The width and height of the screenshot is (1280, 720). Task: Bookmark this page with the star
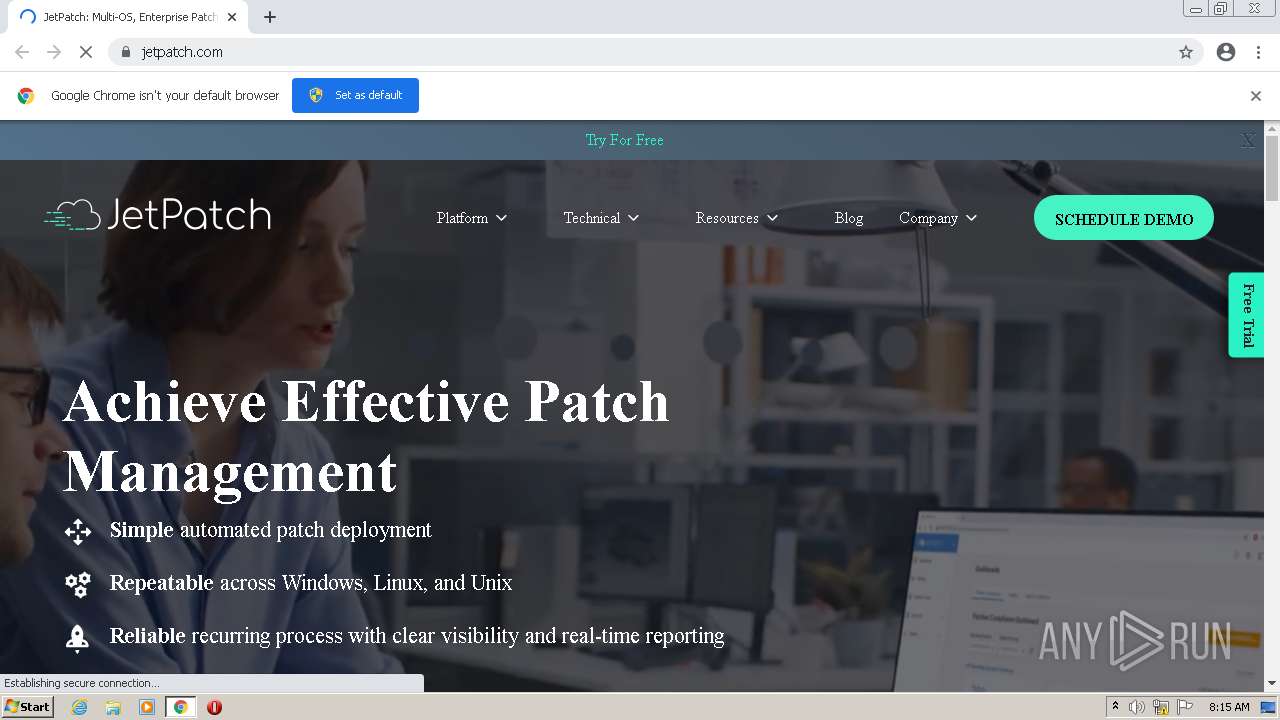pos(1186,52)
